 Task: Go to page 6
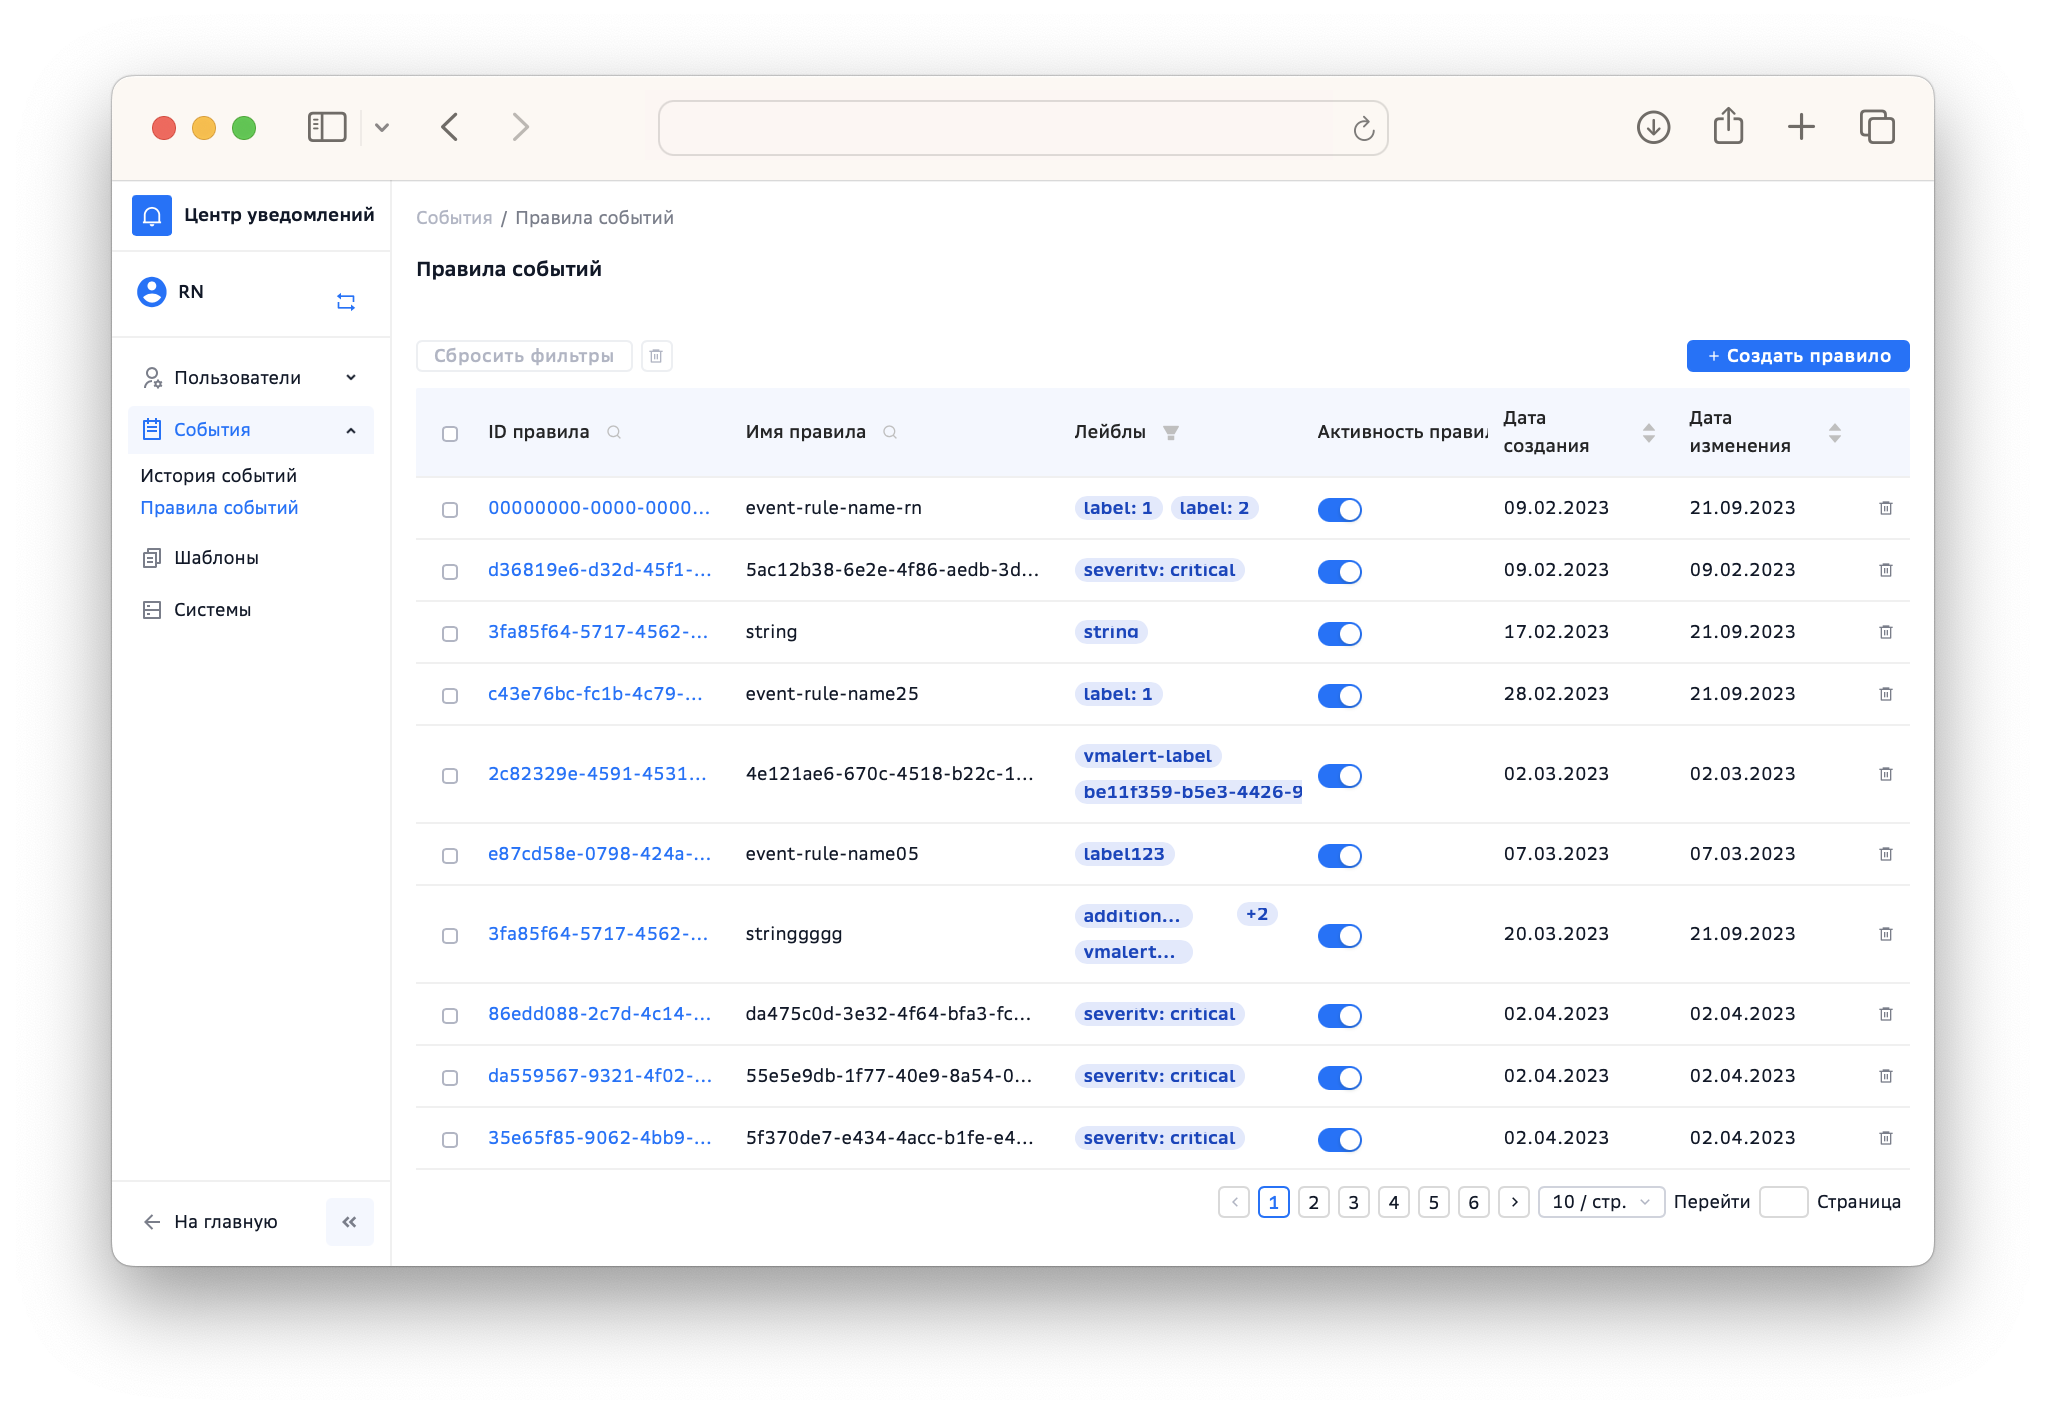point(1474,1202)
